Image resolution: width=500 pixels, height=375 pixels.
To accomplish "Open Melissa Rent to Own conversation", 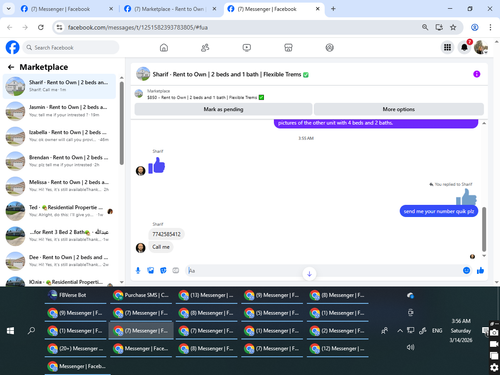I will [x=59, y=186].
